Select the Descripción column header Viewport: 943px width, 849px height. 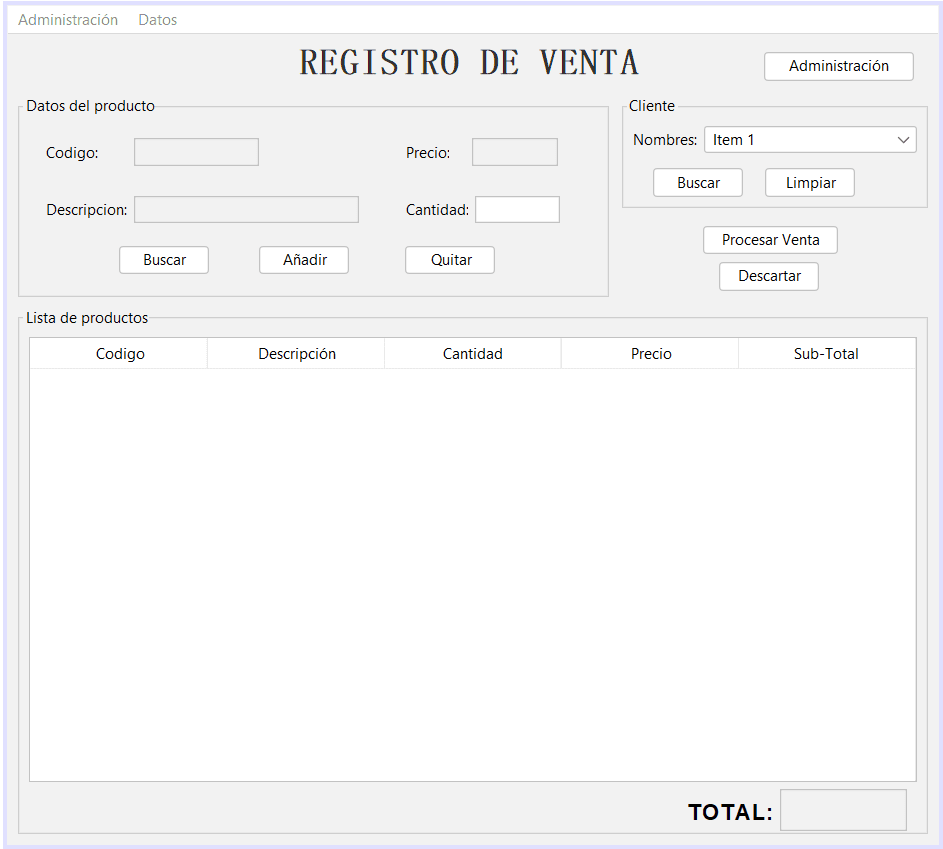tap(296, 354)
